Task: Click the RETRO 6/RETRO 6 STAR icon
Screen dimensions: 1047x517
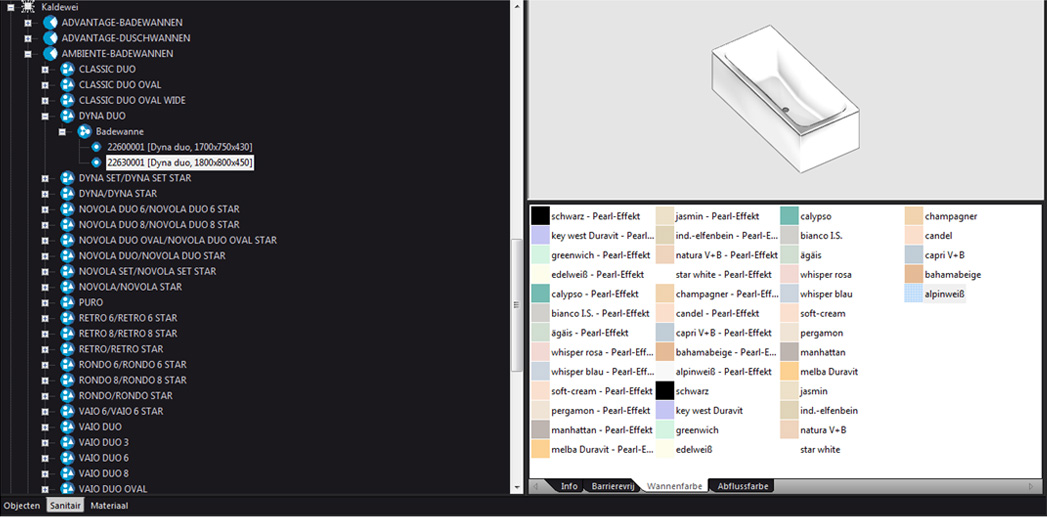Action: [x=67, y=318]
